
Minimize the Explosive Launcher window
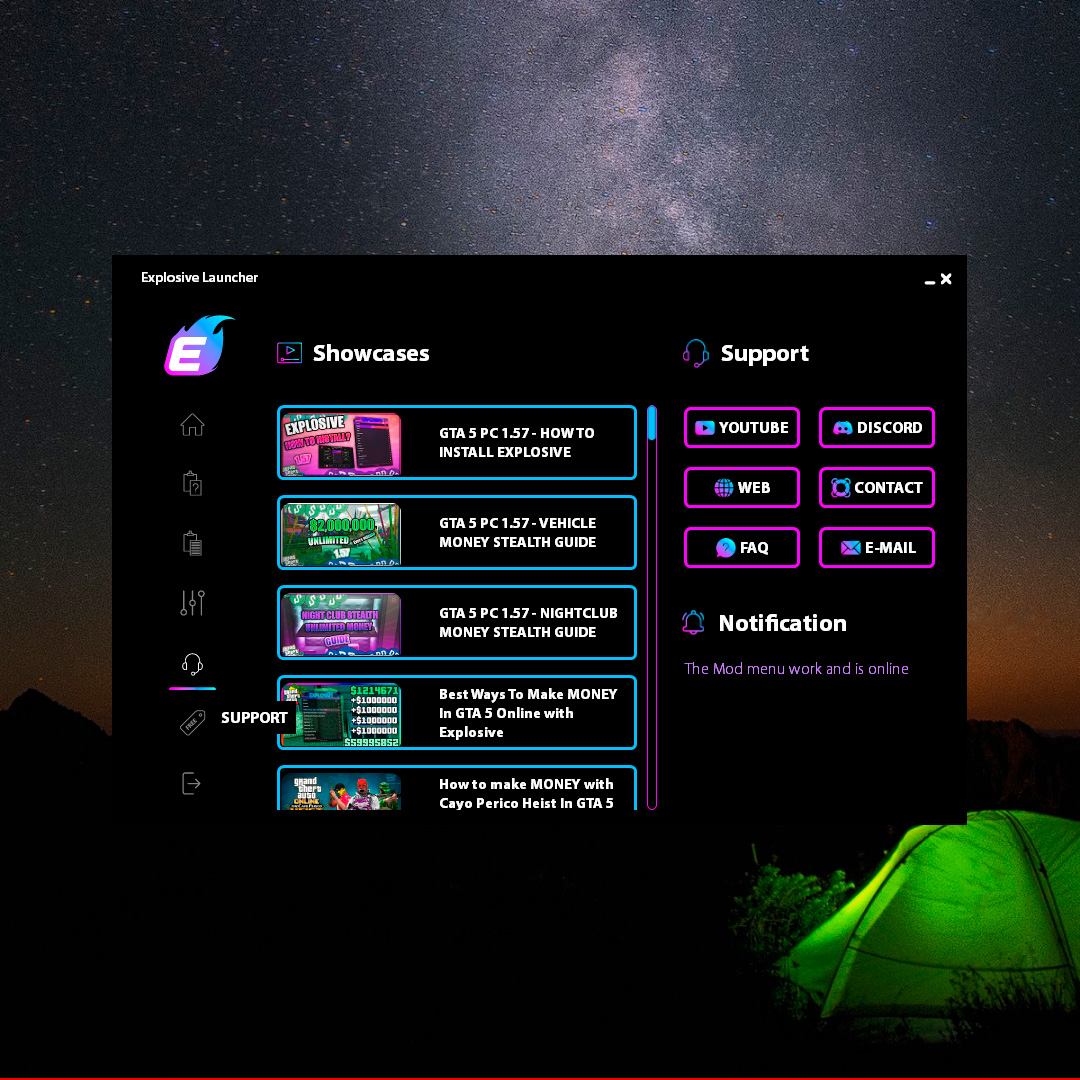[929, 281]
